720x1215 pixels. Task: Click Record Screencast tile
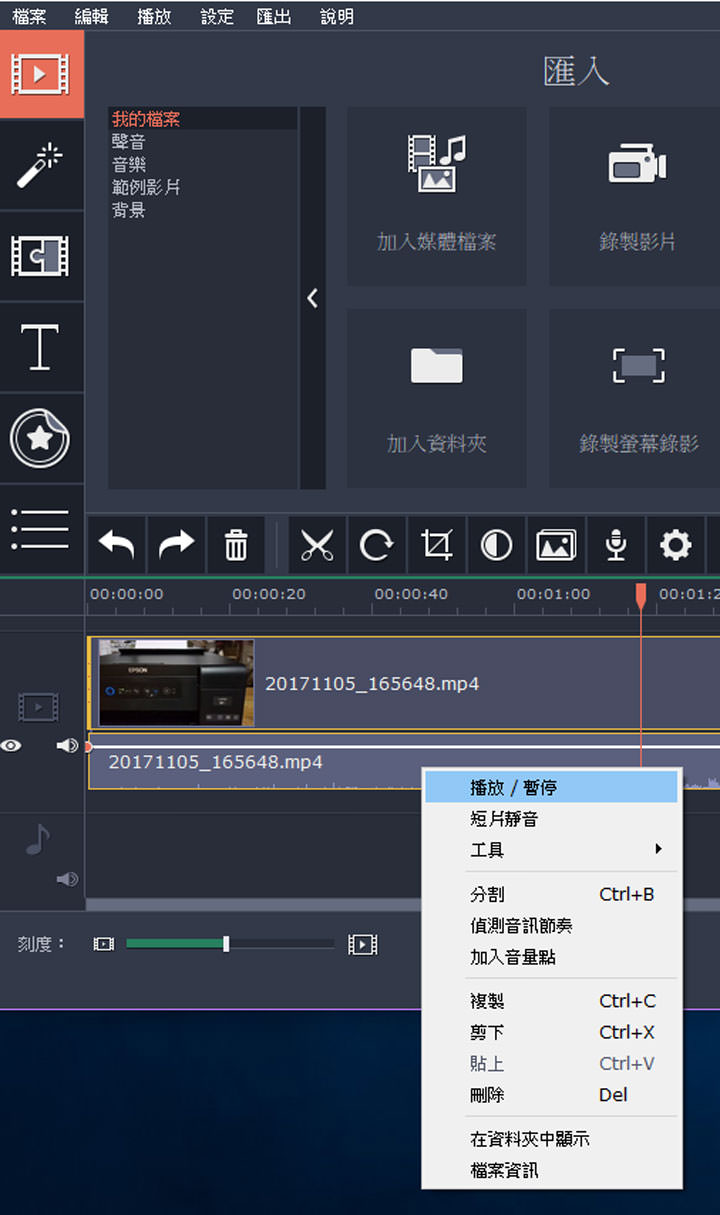(x=636, y=399)
